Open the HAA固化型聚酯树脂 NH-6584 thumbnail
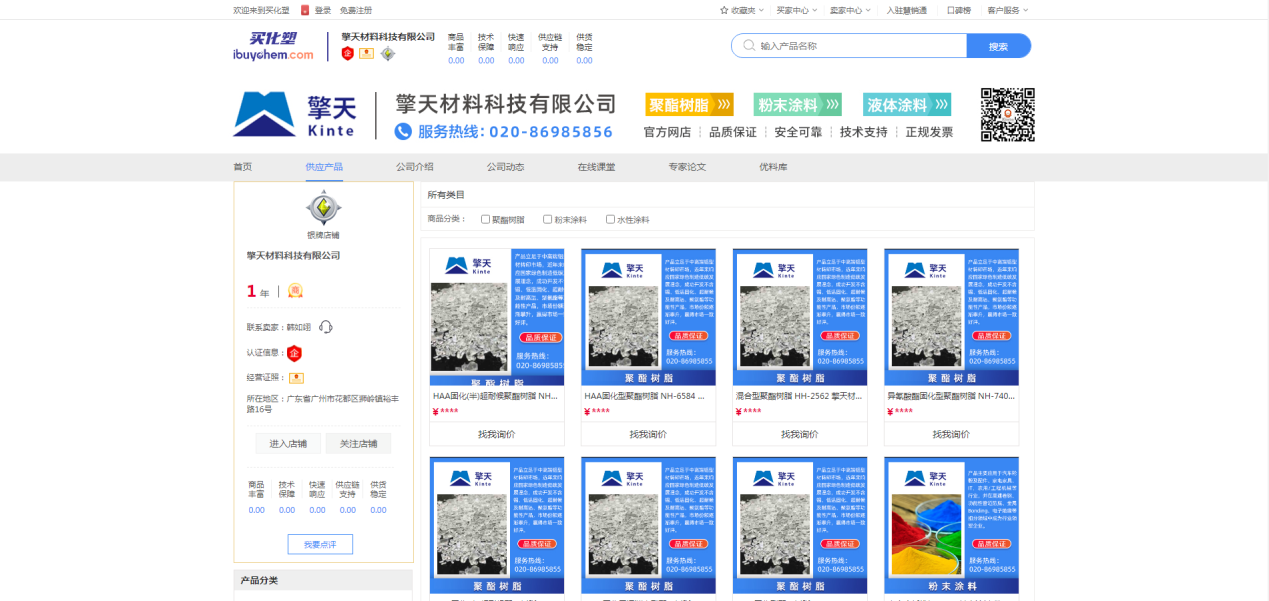This screenshot has width=1269, height=601. click(x=648, y=317)
